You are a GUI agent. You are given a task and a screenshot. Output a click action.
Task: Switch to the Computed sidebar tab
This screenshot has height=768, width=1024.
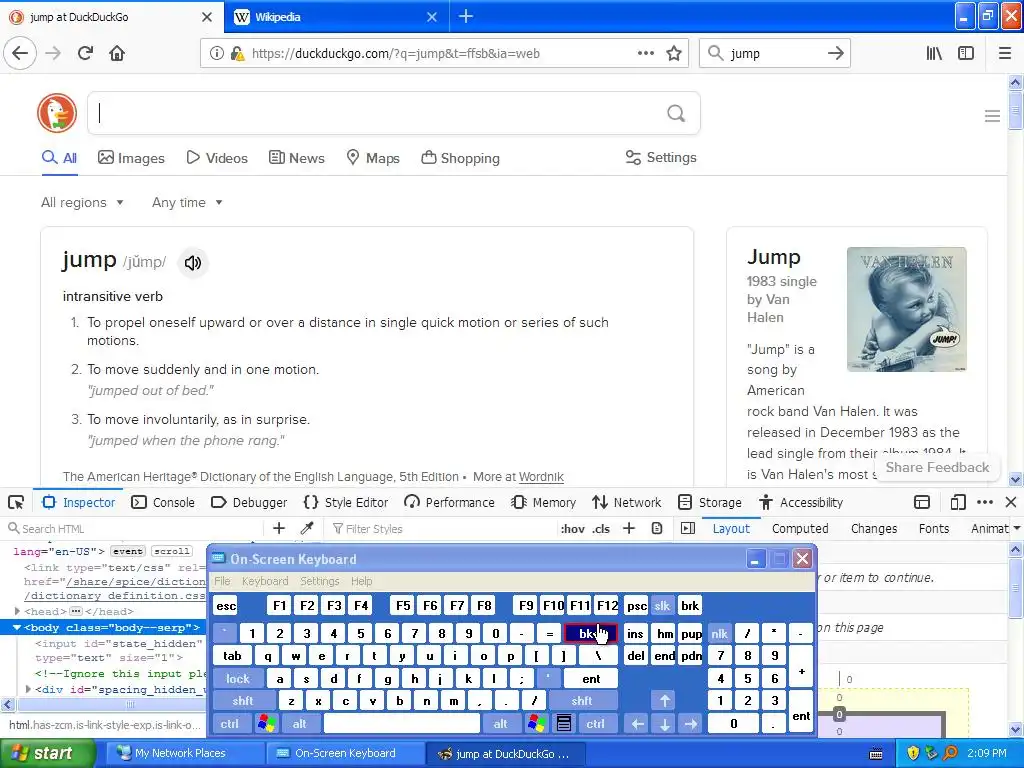click(800, 528)
